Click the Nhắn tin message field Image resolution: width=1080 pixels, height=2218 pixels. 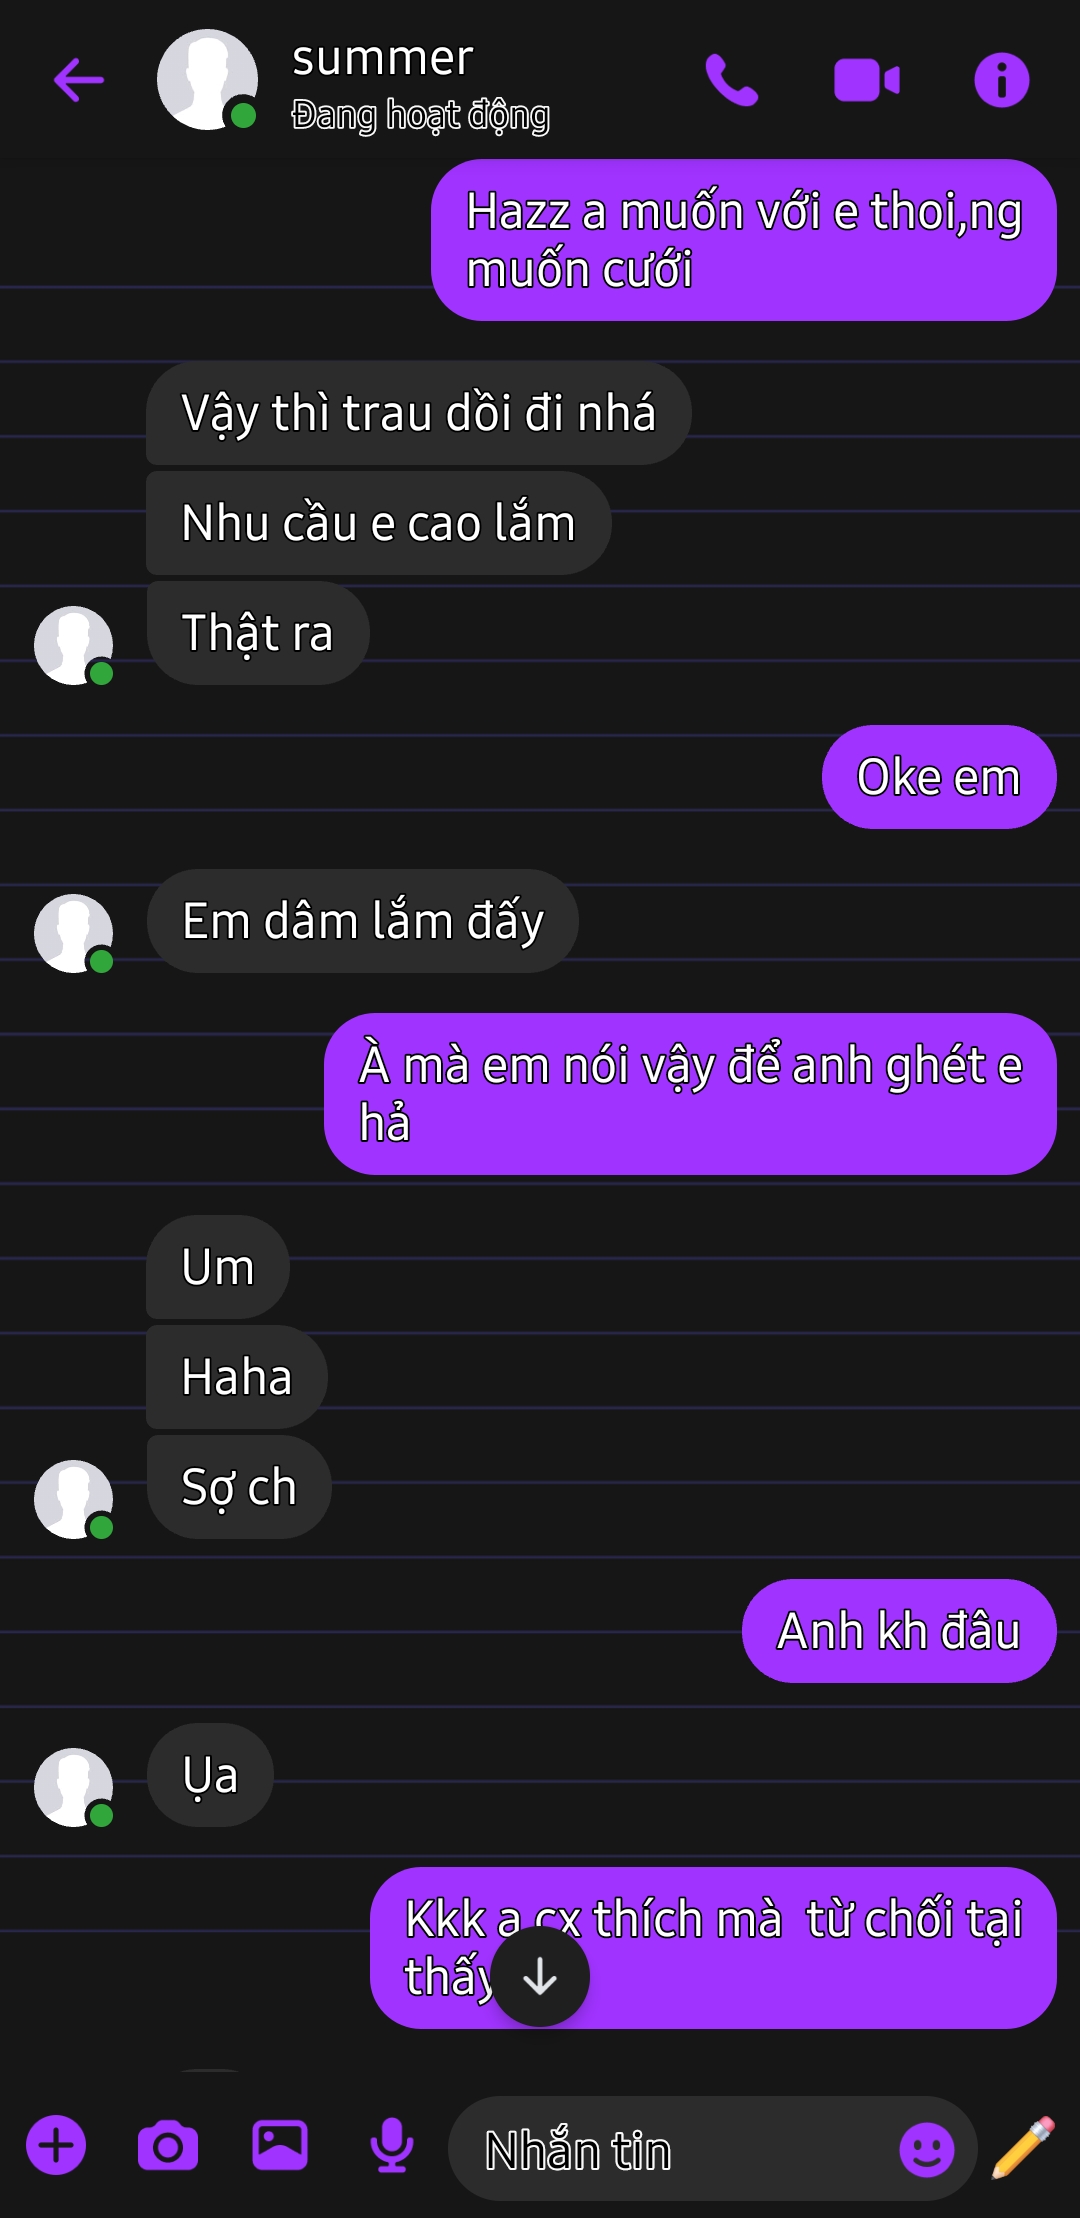[670, 2149]
